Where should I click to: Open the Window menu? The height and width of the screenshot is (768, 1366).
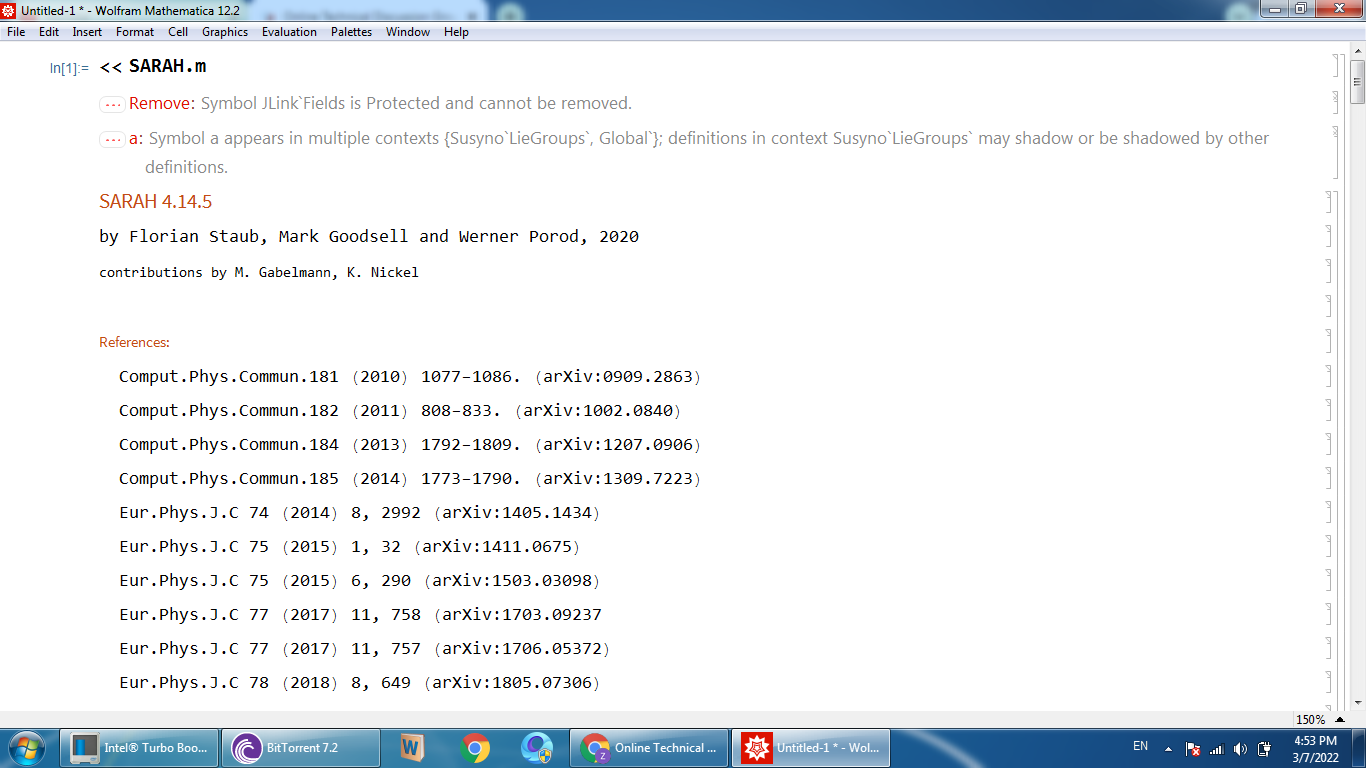[x=408, y=32]
